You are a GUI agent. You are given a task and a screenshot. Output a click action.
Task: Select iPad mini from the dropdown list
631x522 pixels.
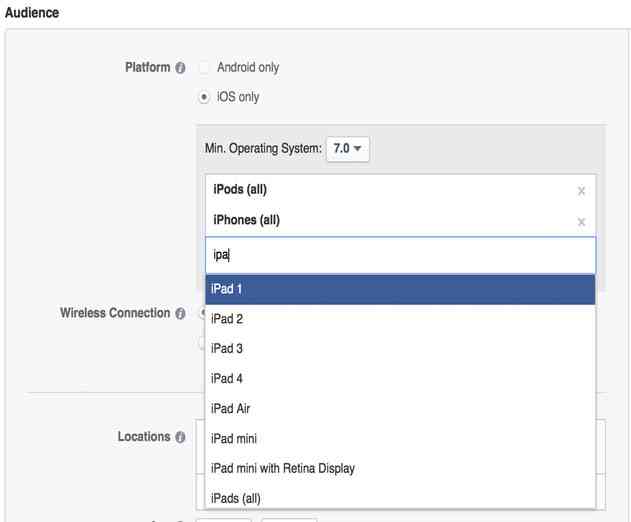400,438
